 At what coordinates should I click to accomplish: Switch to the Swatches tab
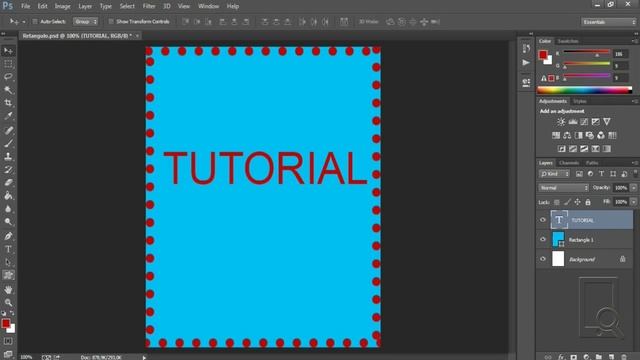[568, 41]
